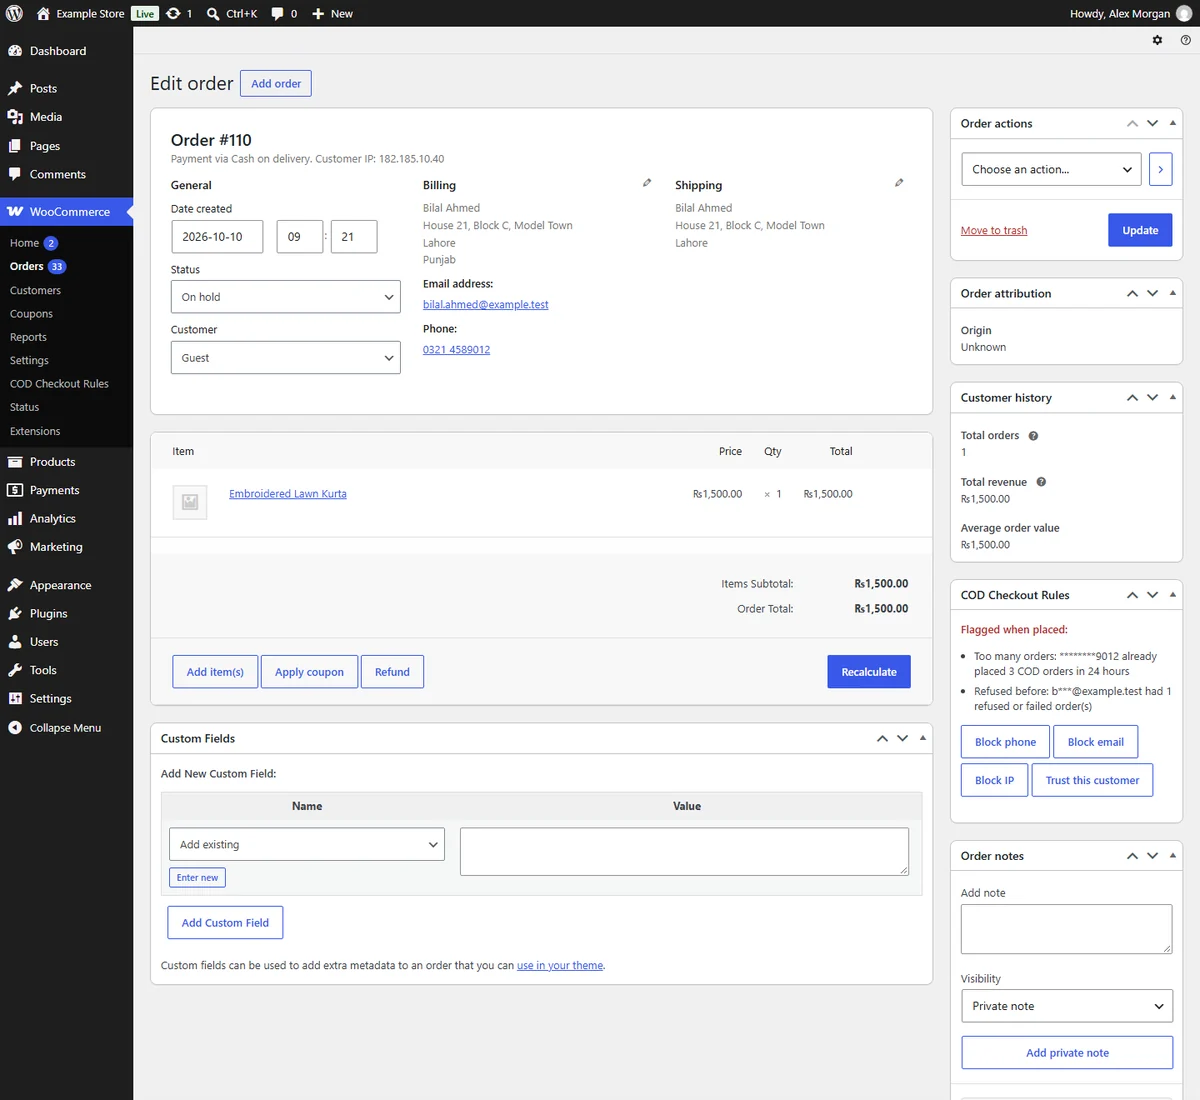The image size is (1200, 1100).
Task: Open the Example Store home icon
Action: pyautogui.click(x=43, y=13)
